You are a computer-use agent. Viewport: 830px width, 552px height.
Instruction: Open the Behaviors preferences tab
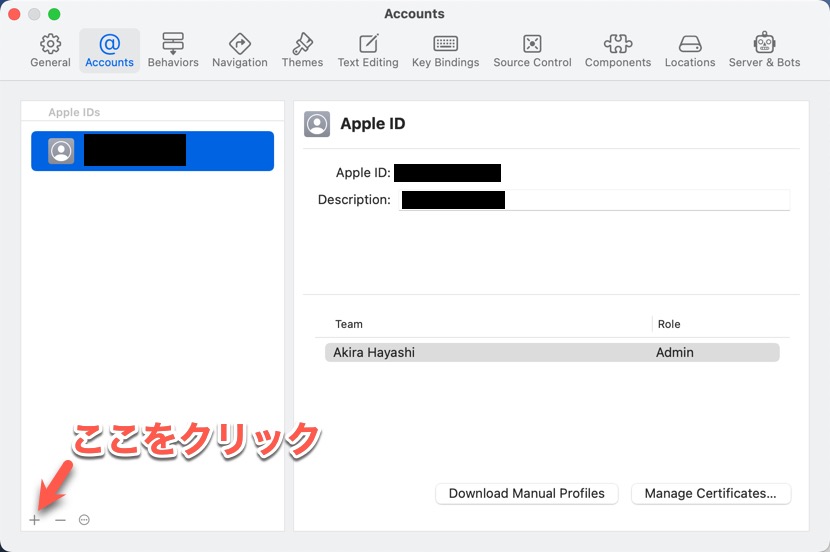tap(173, 51)
